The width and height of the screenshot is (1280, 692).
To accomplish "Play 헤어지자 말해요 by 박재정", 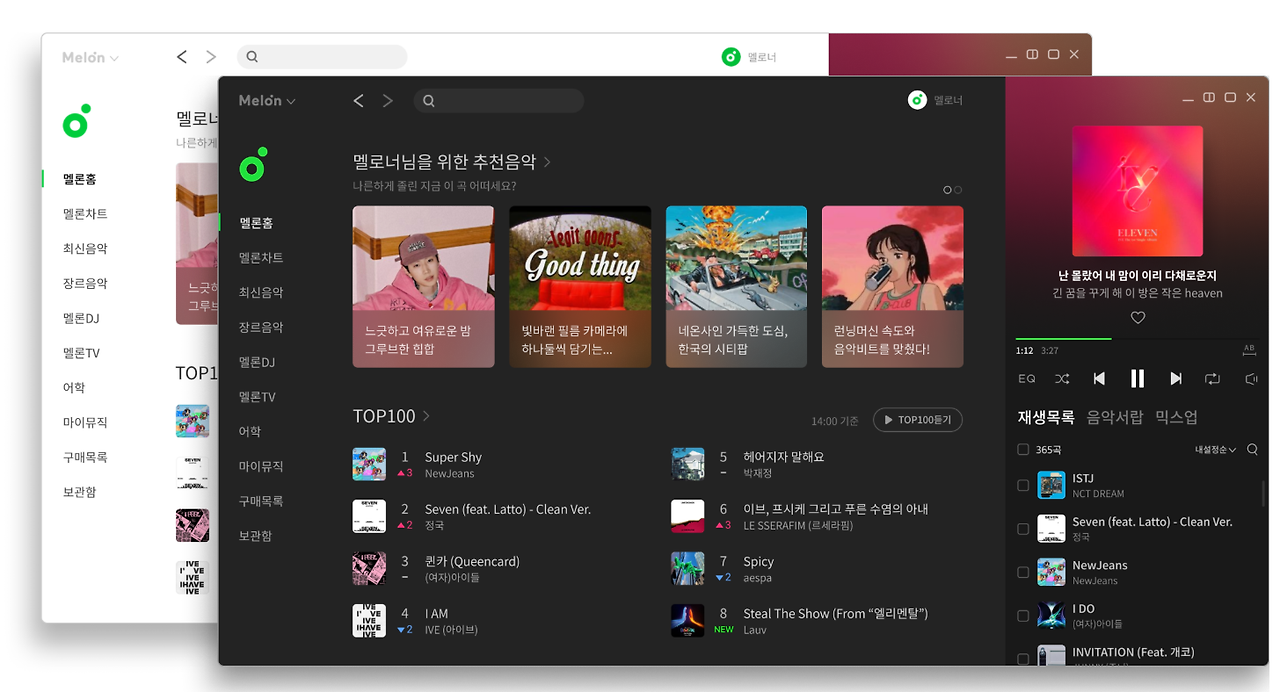I will 784,457.
